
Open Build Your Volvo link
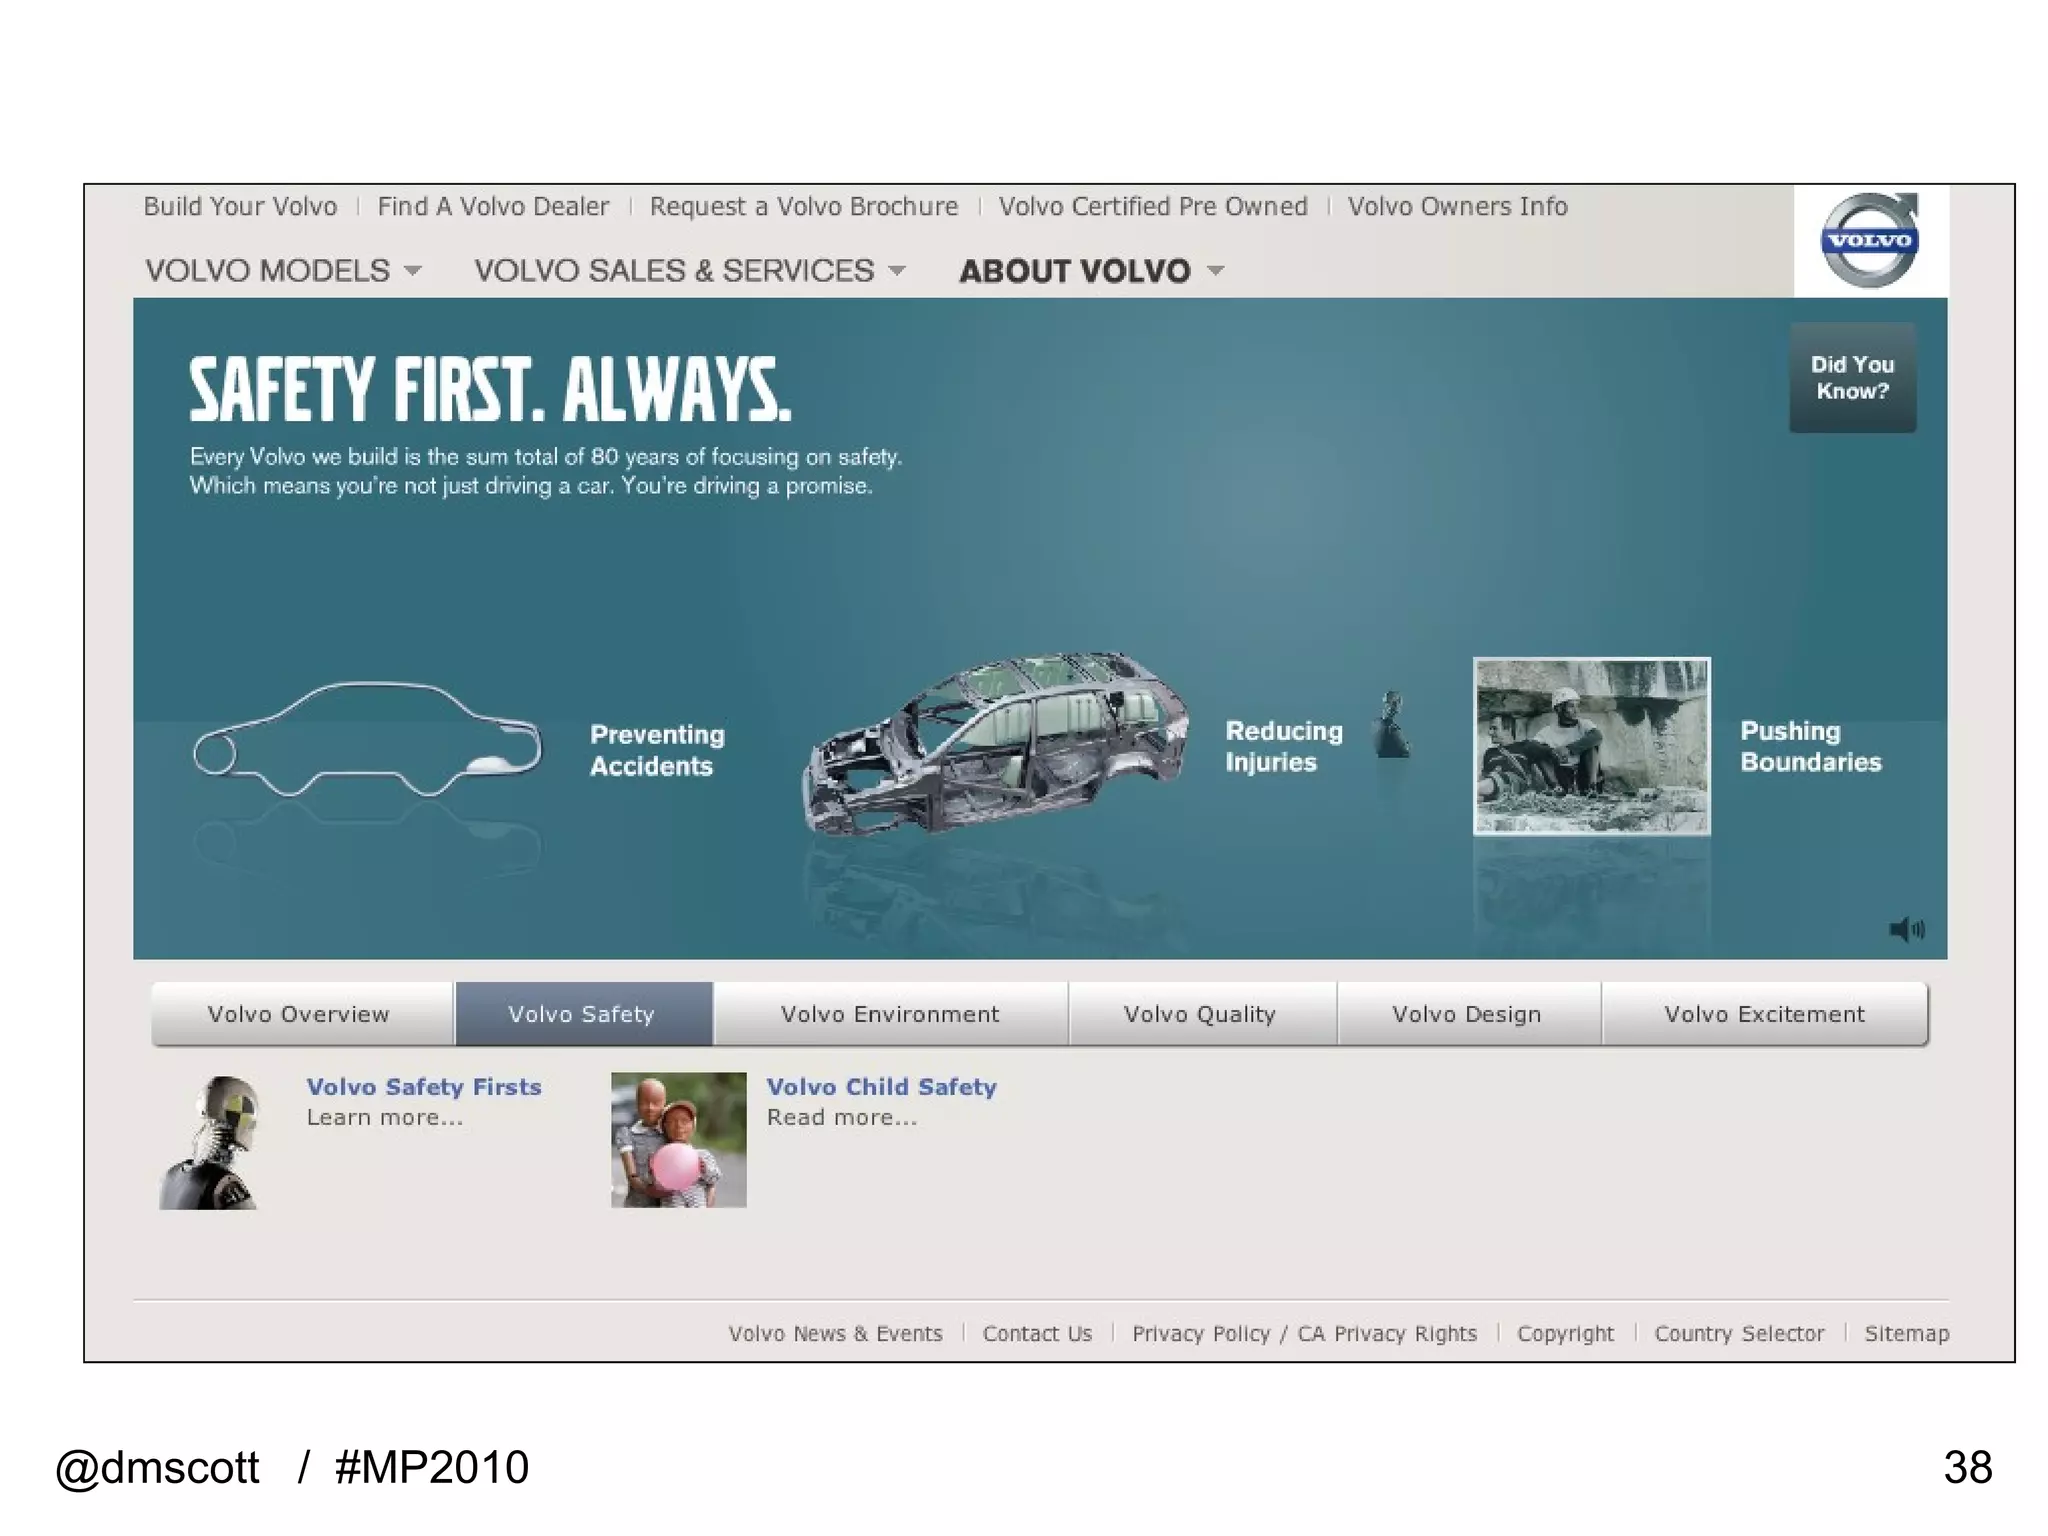pyautogui.click(x=240, y=207)
